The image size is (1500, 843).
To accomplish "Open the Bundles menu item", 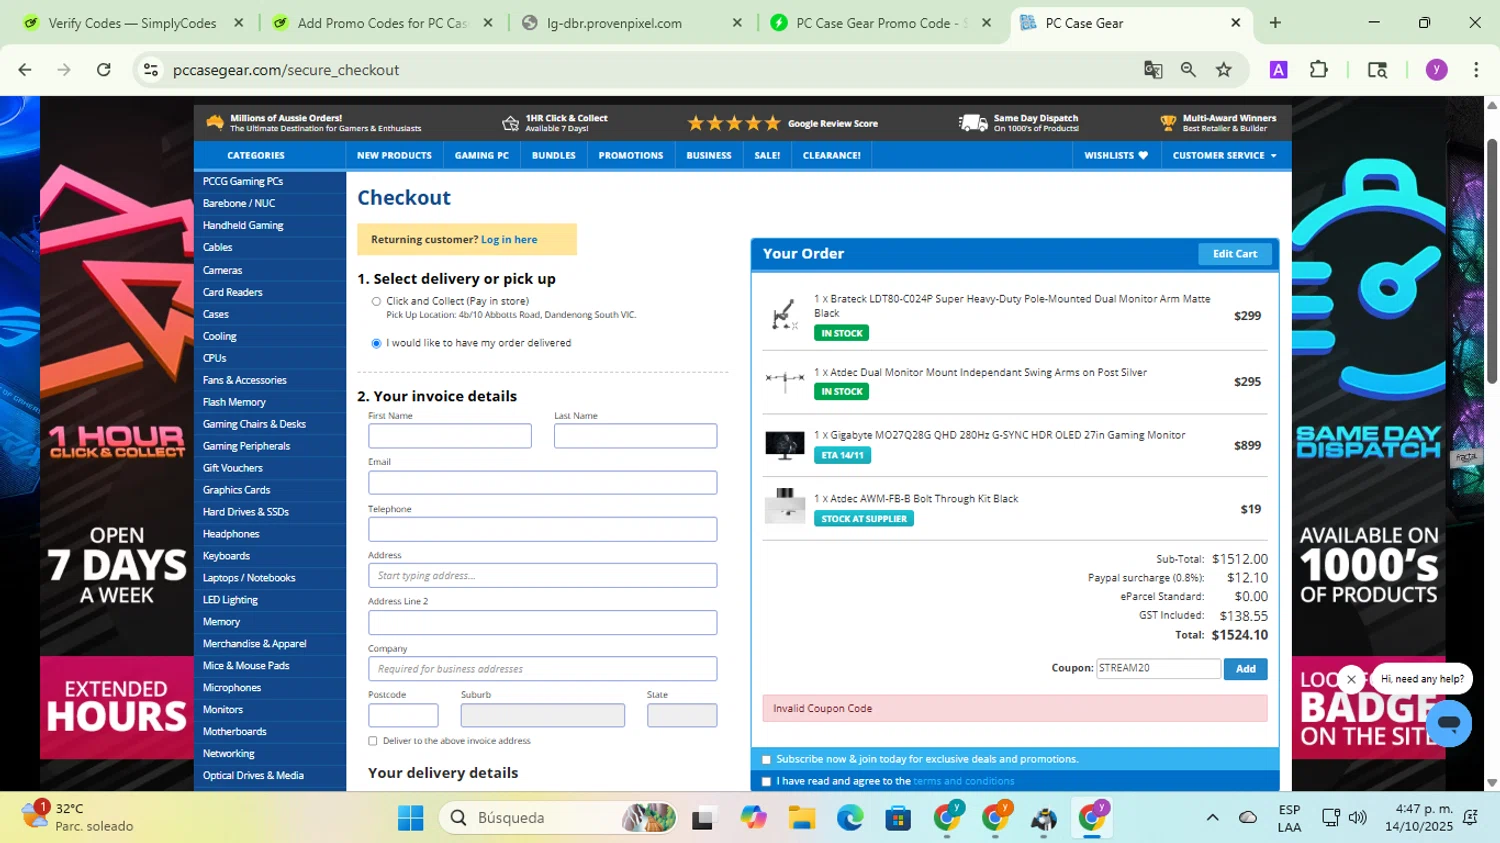I will pyautogui.click(x=553, y=155).
